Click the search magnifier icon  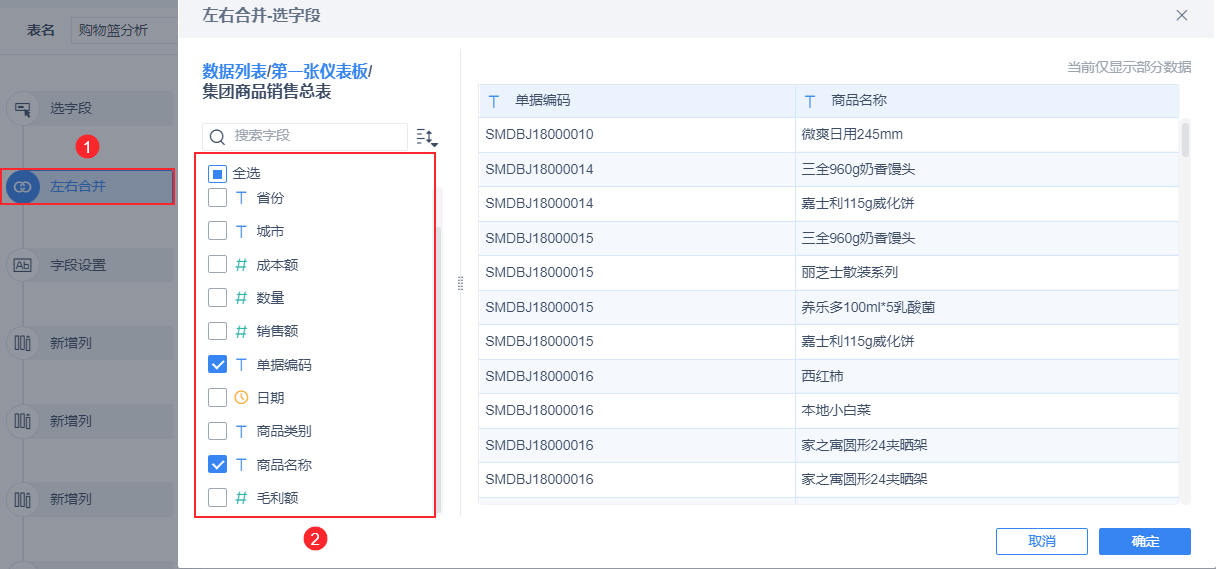(217, 135)
